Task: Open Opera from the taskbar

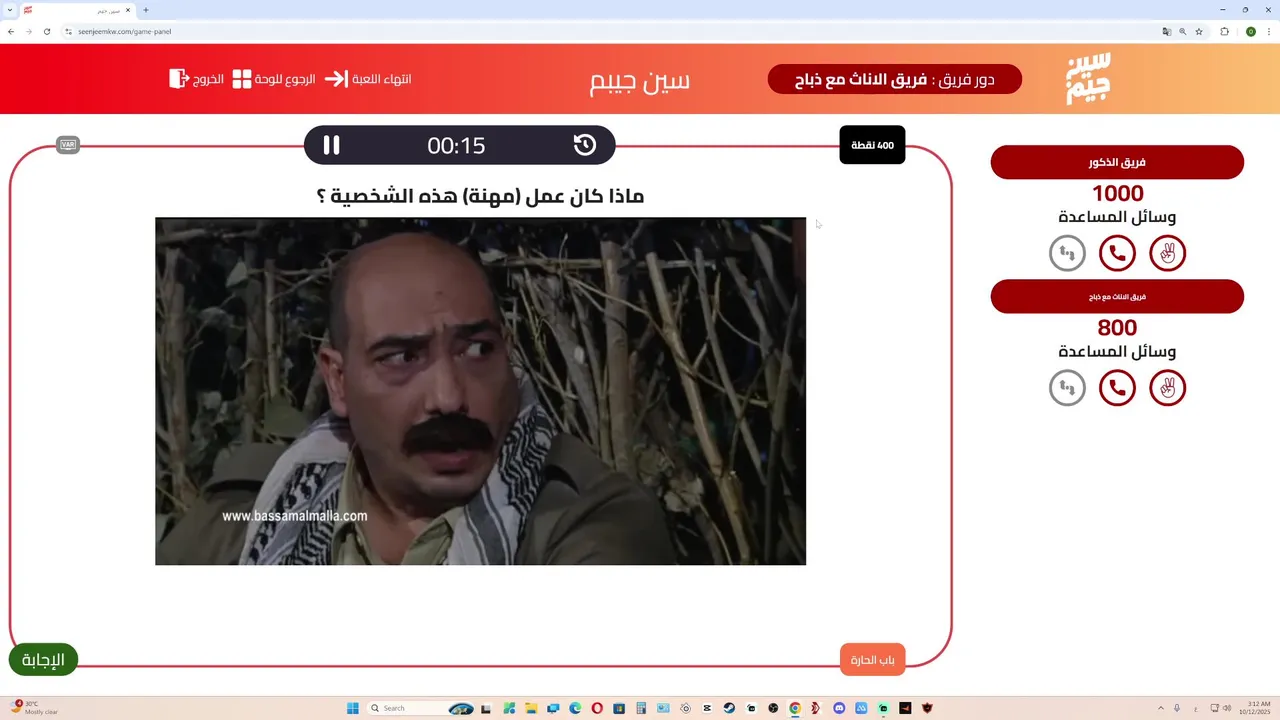Action: point(597,708)
